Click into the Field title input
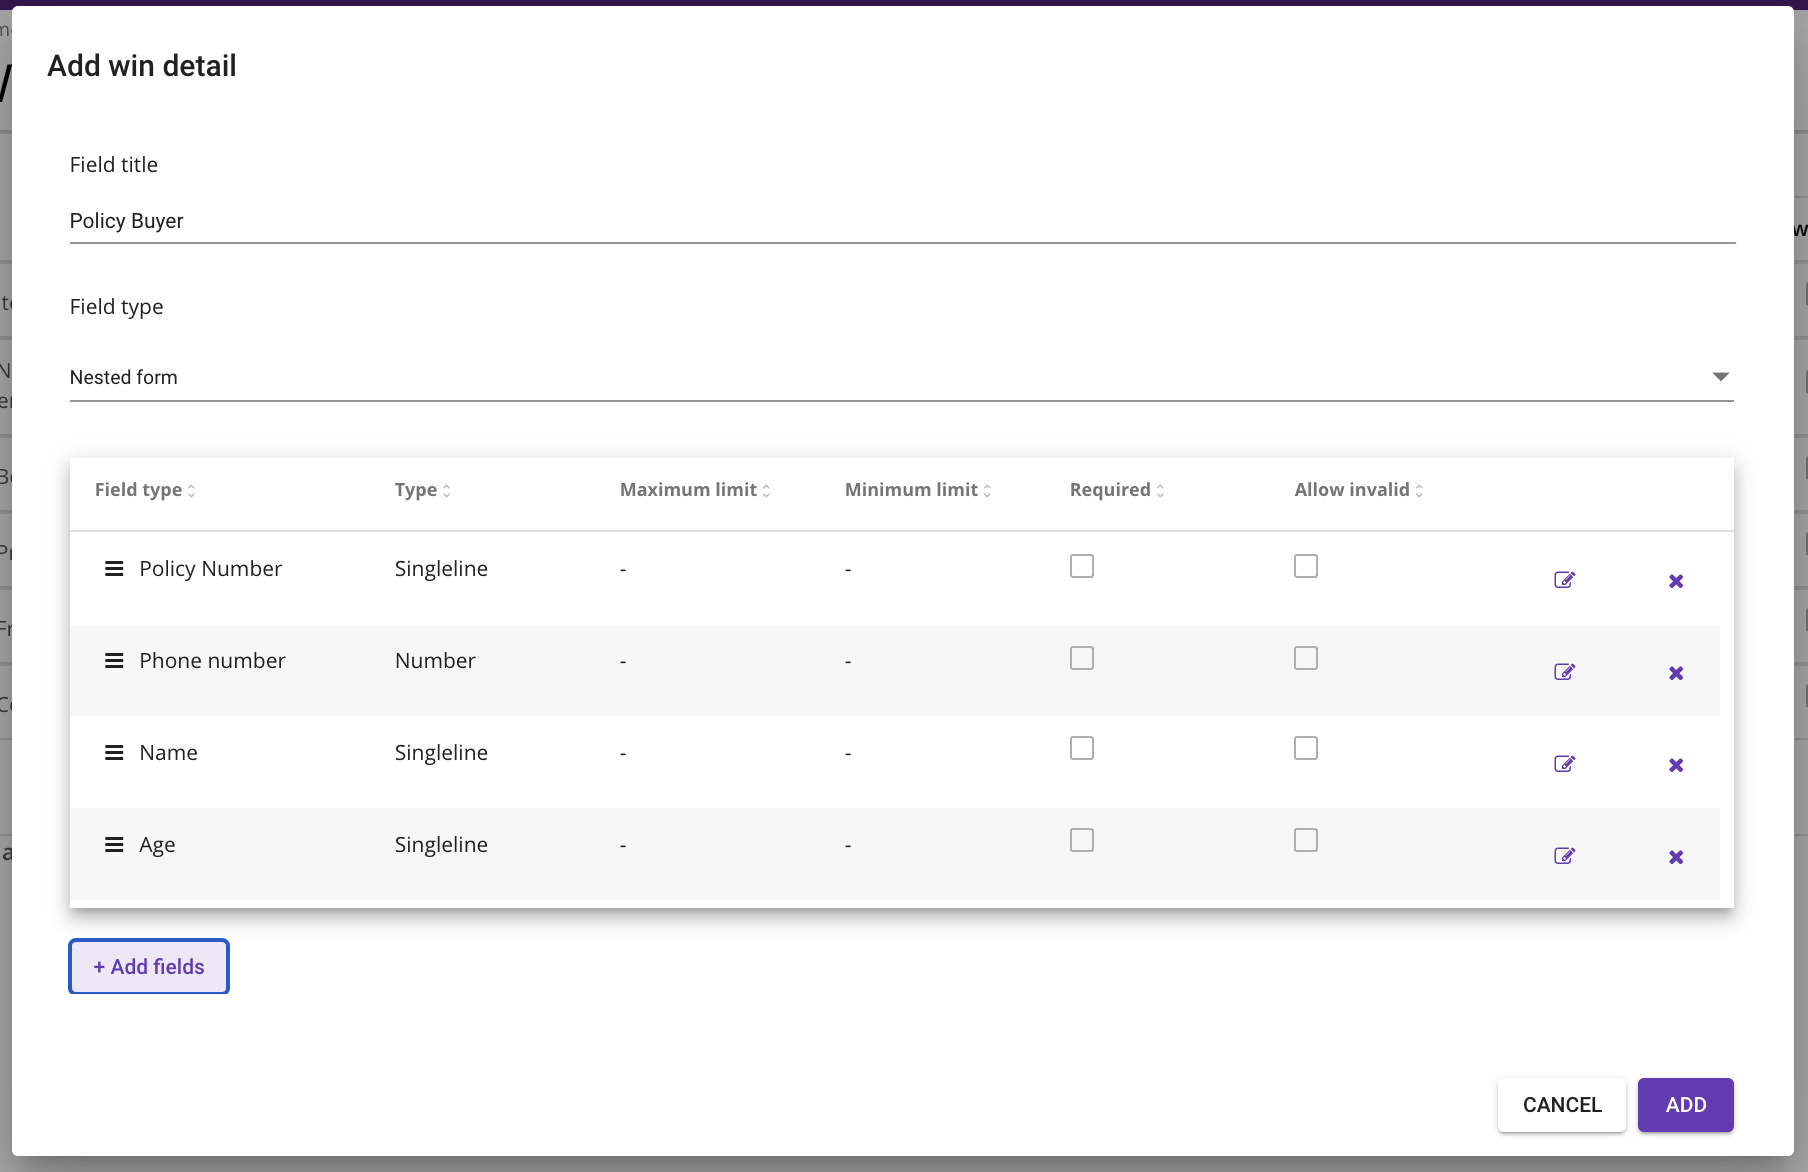This screenshot has width=1808, height=1172. [x=900, y=221]
